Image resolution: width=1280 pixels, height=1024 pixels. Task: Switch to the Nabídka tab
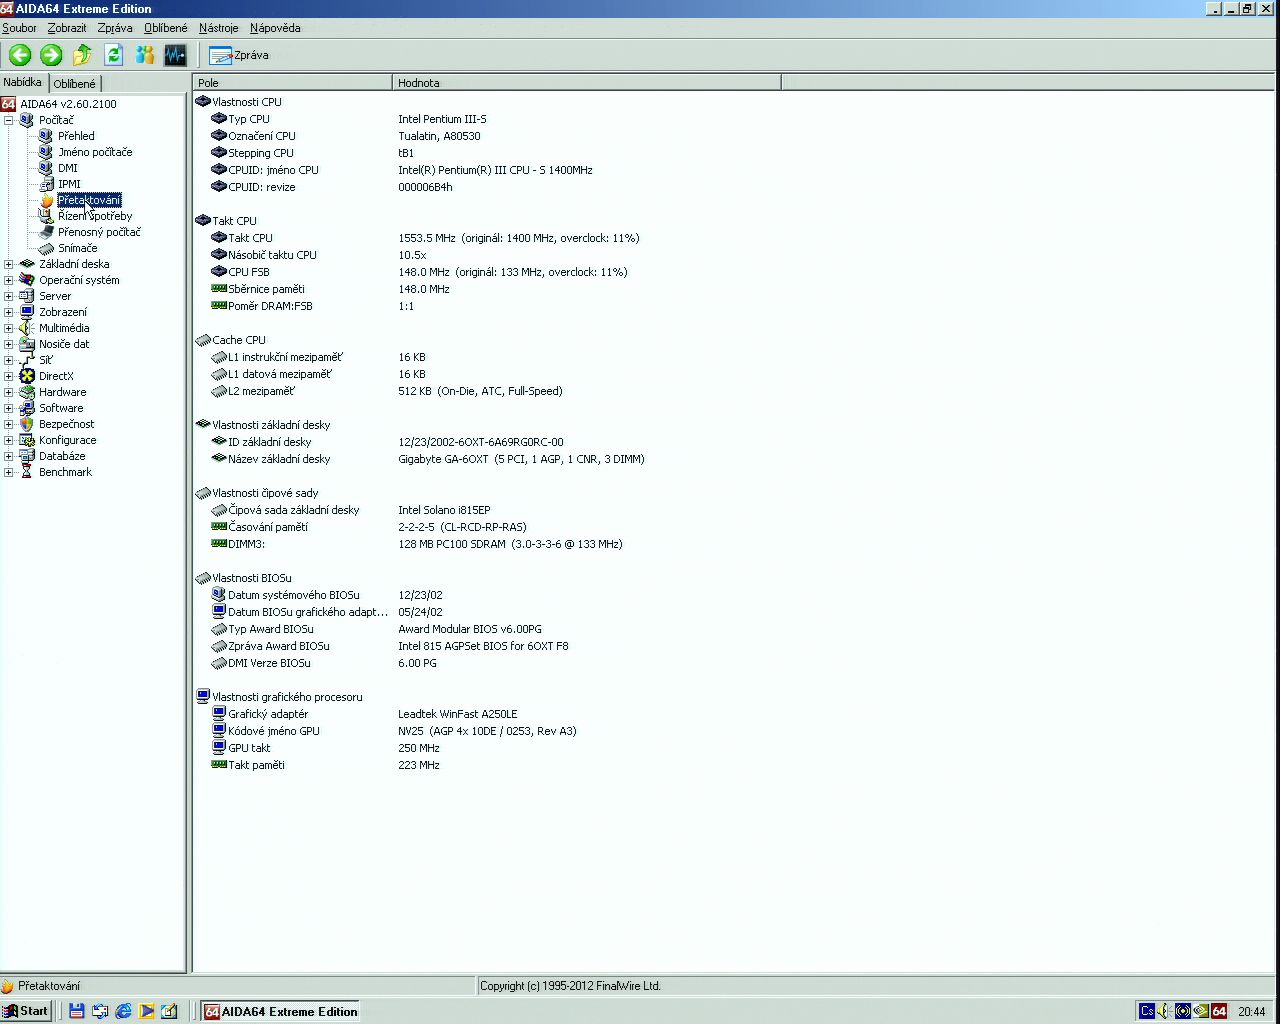pos(22,82)
